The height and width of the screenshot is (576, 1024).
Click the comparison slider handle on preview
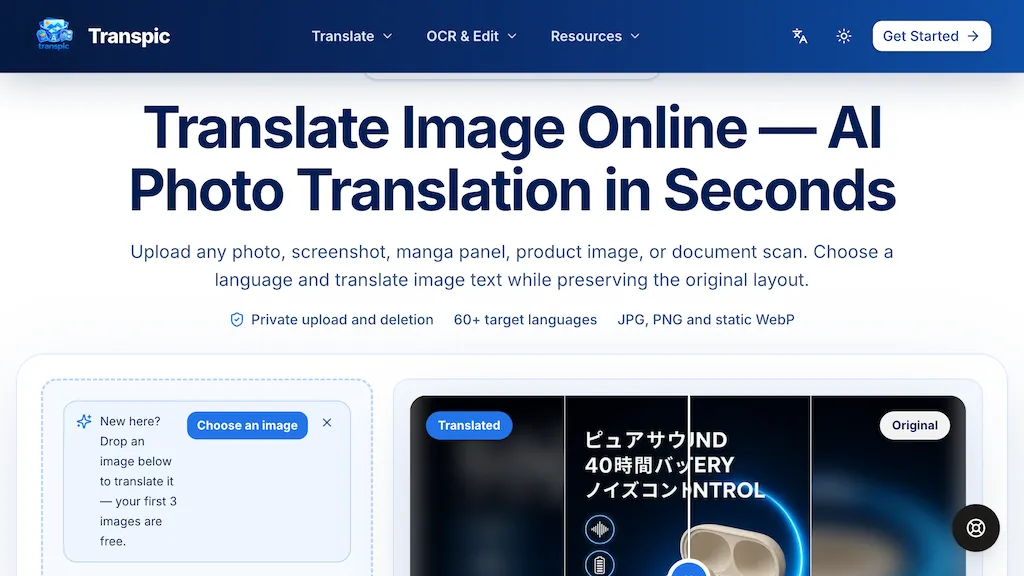(x=688, y=568)
